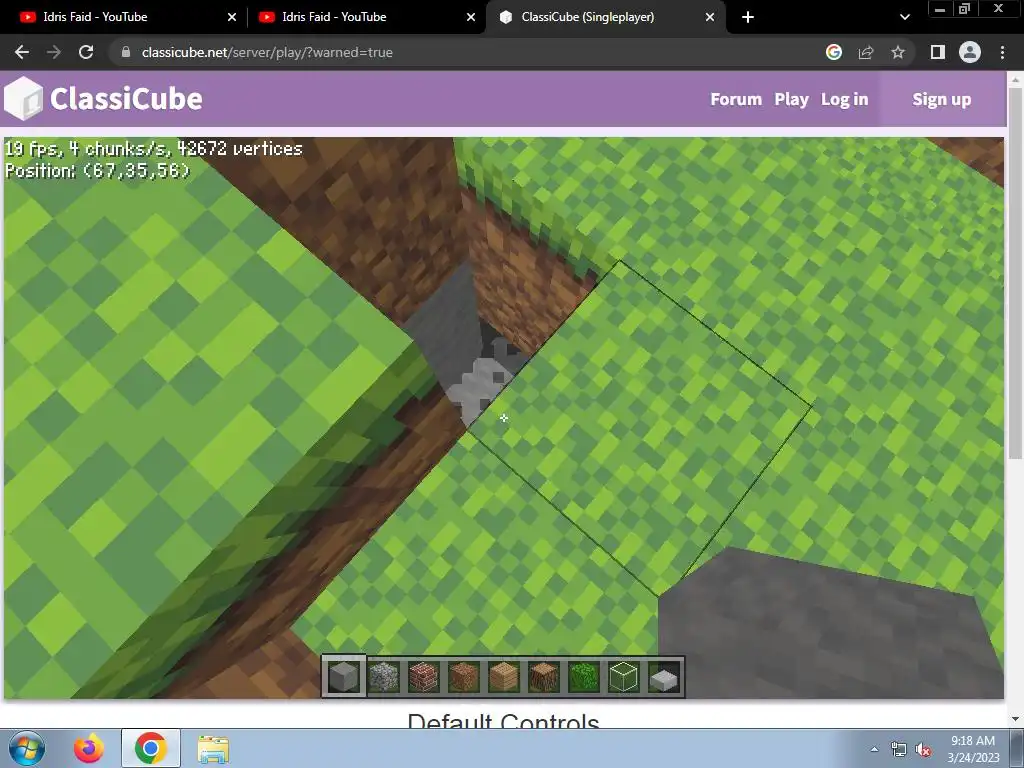The height and width of the screenshot is (768, 1024).
Task: Toggle the browser side panel
Action: point(938,52)
